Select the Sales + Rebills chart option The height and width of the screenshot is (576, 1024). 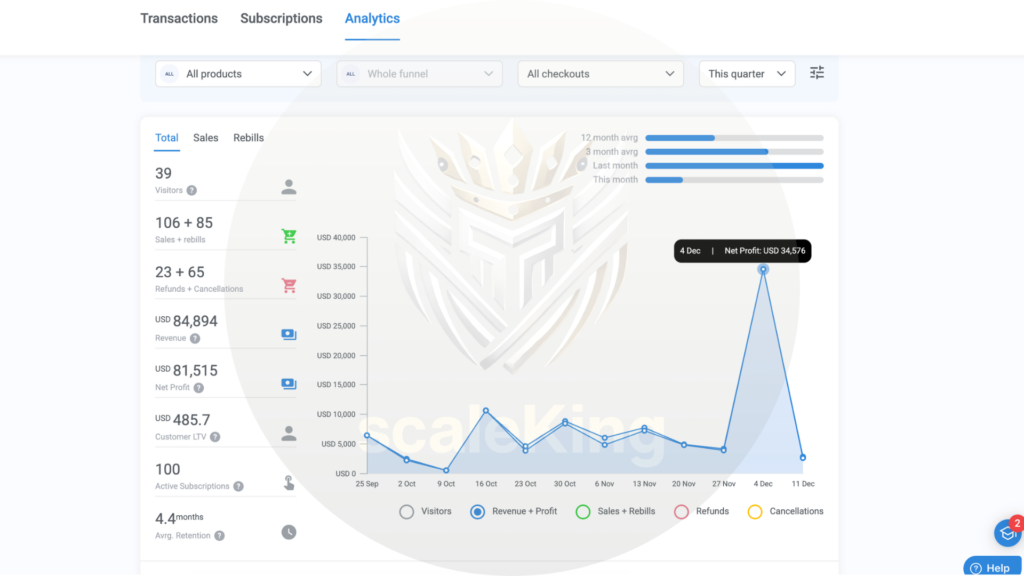click(583, 512)
